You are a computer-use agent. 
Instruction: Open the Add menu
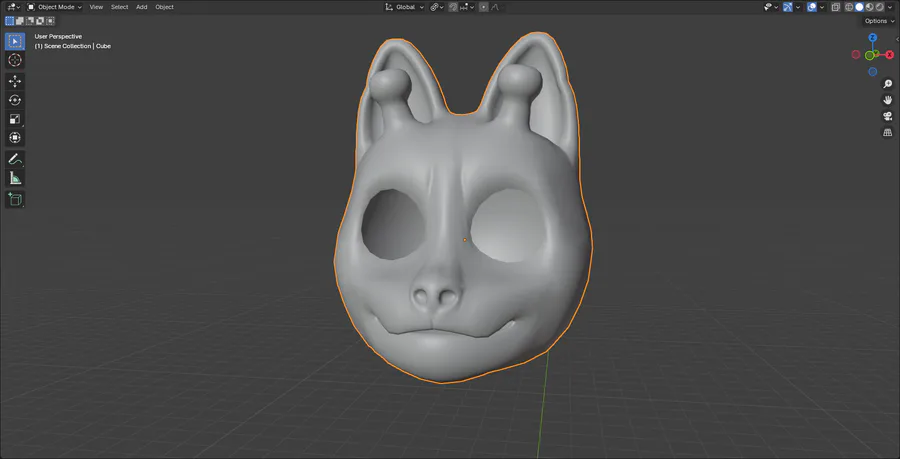pyautogui.click(x=141, y=7)
